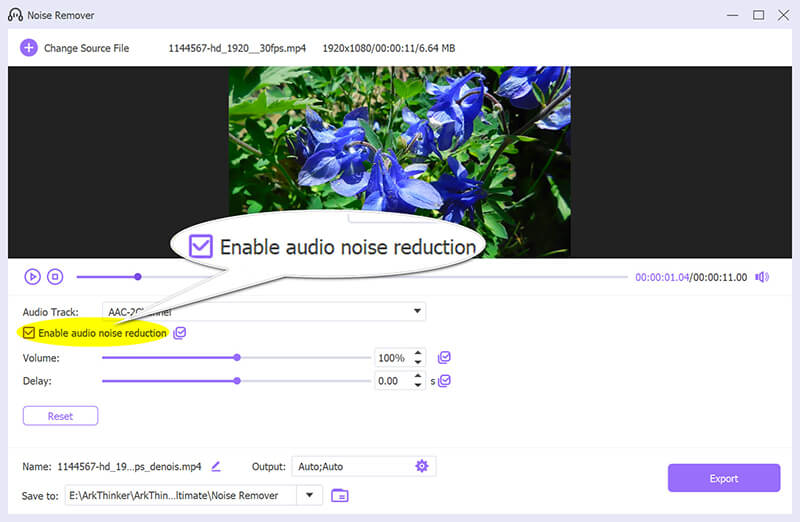This screenshot has height=522, width=800.
Task: Open output settings gear icon
Action: tap(421, 466)
